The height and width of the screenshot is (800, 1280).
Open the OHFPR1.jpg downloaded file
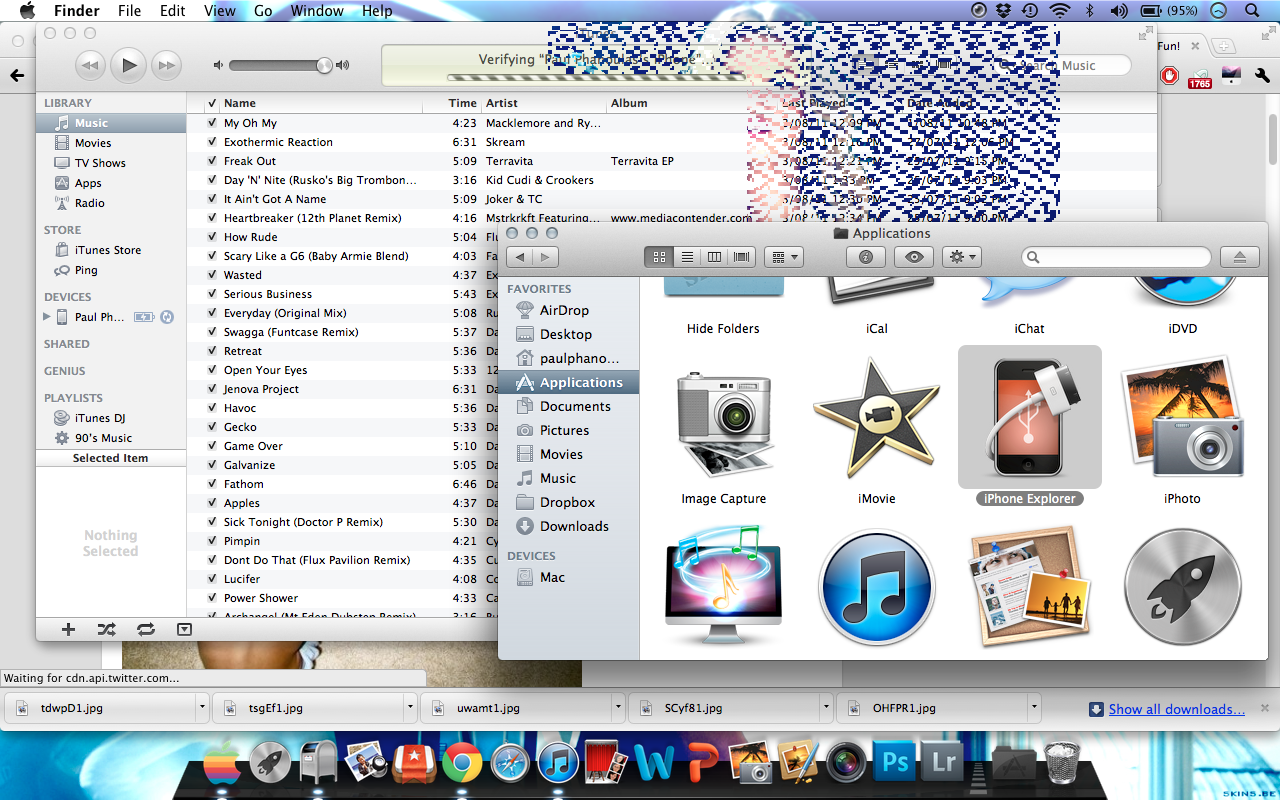coord(934,707)
